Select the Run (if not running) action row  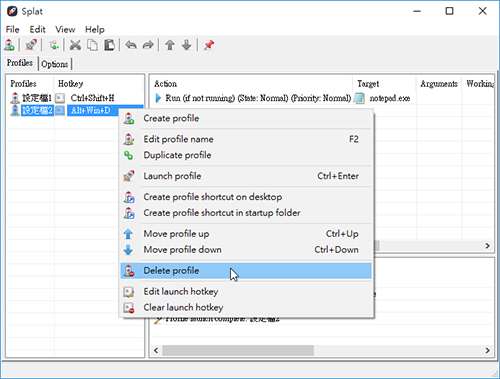point(322,98)
